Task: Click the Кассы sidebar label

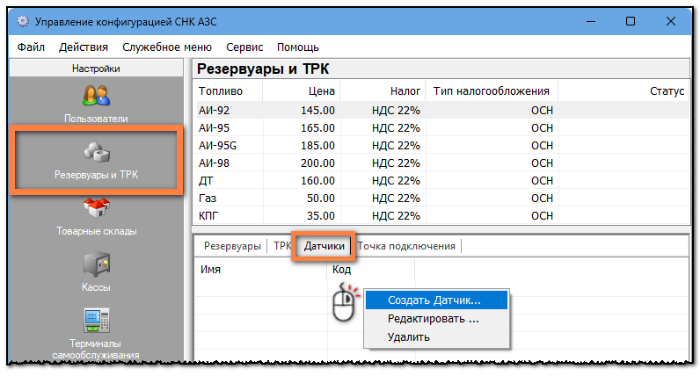Action: [96, 287]
